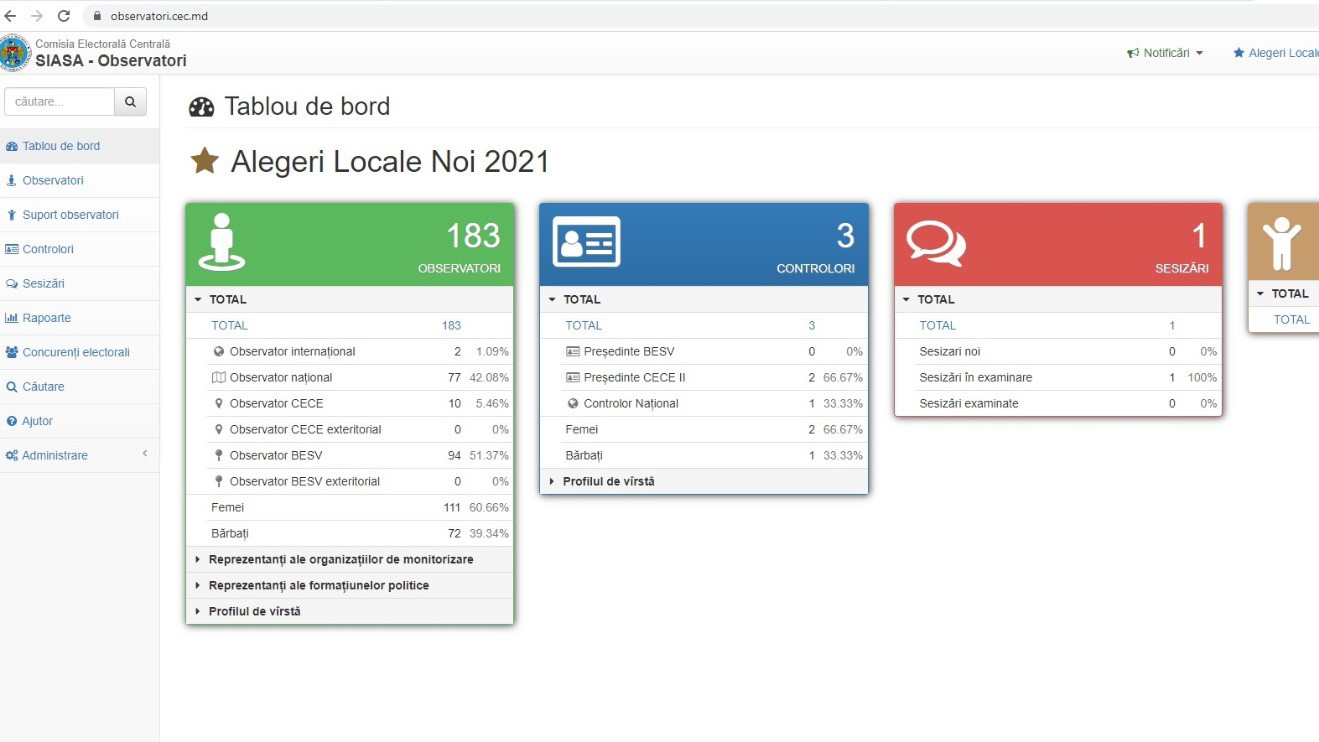
Task: Click the blue ID card icon
Action: (586, 243)
